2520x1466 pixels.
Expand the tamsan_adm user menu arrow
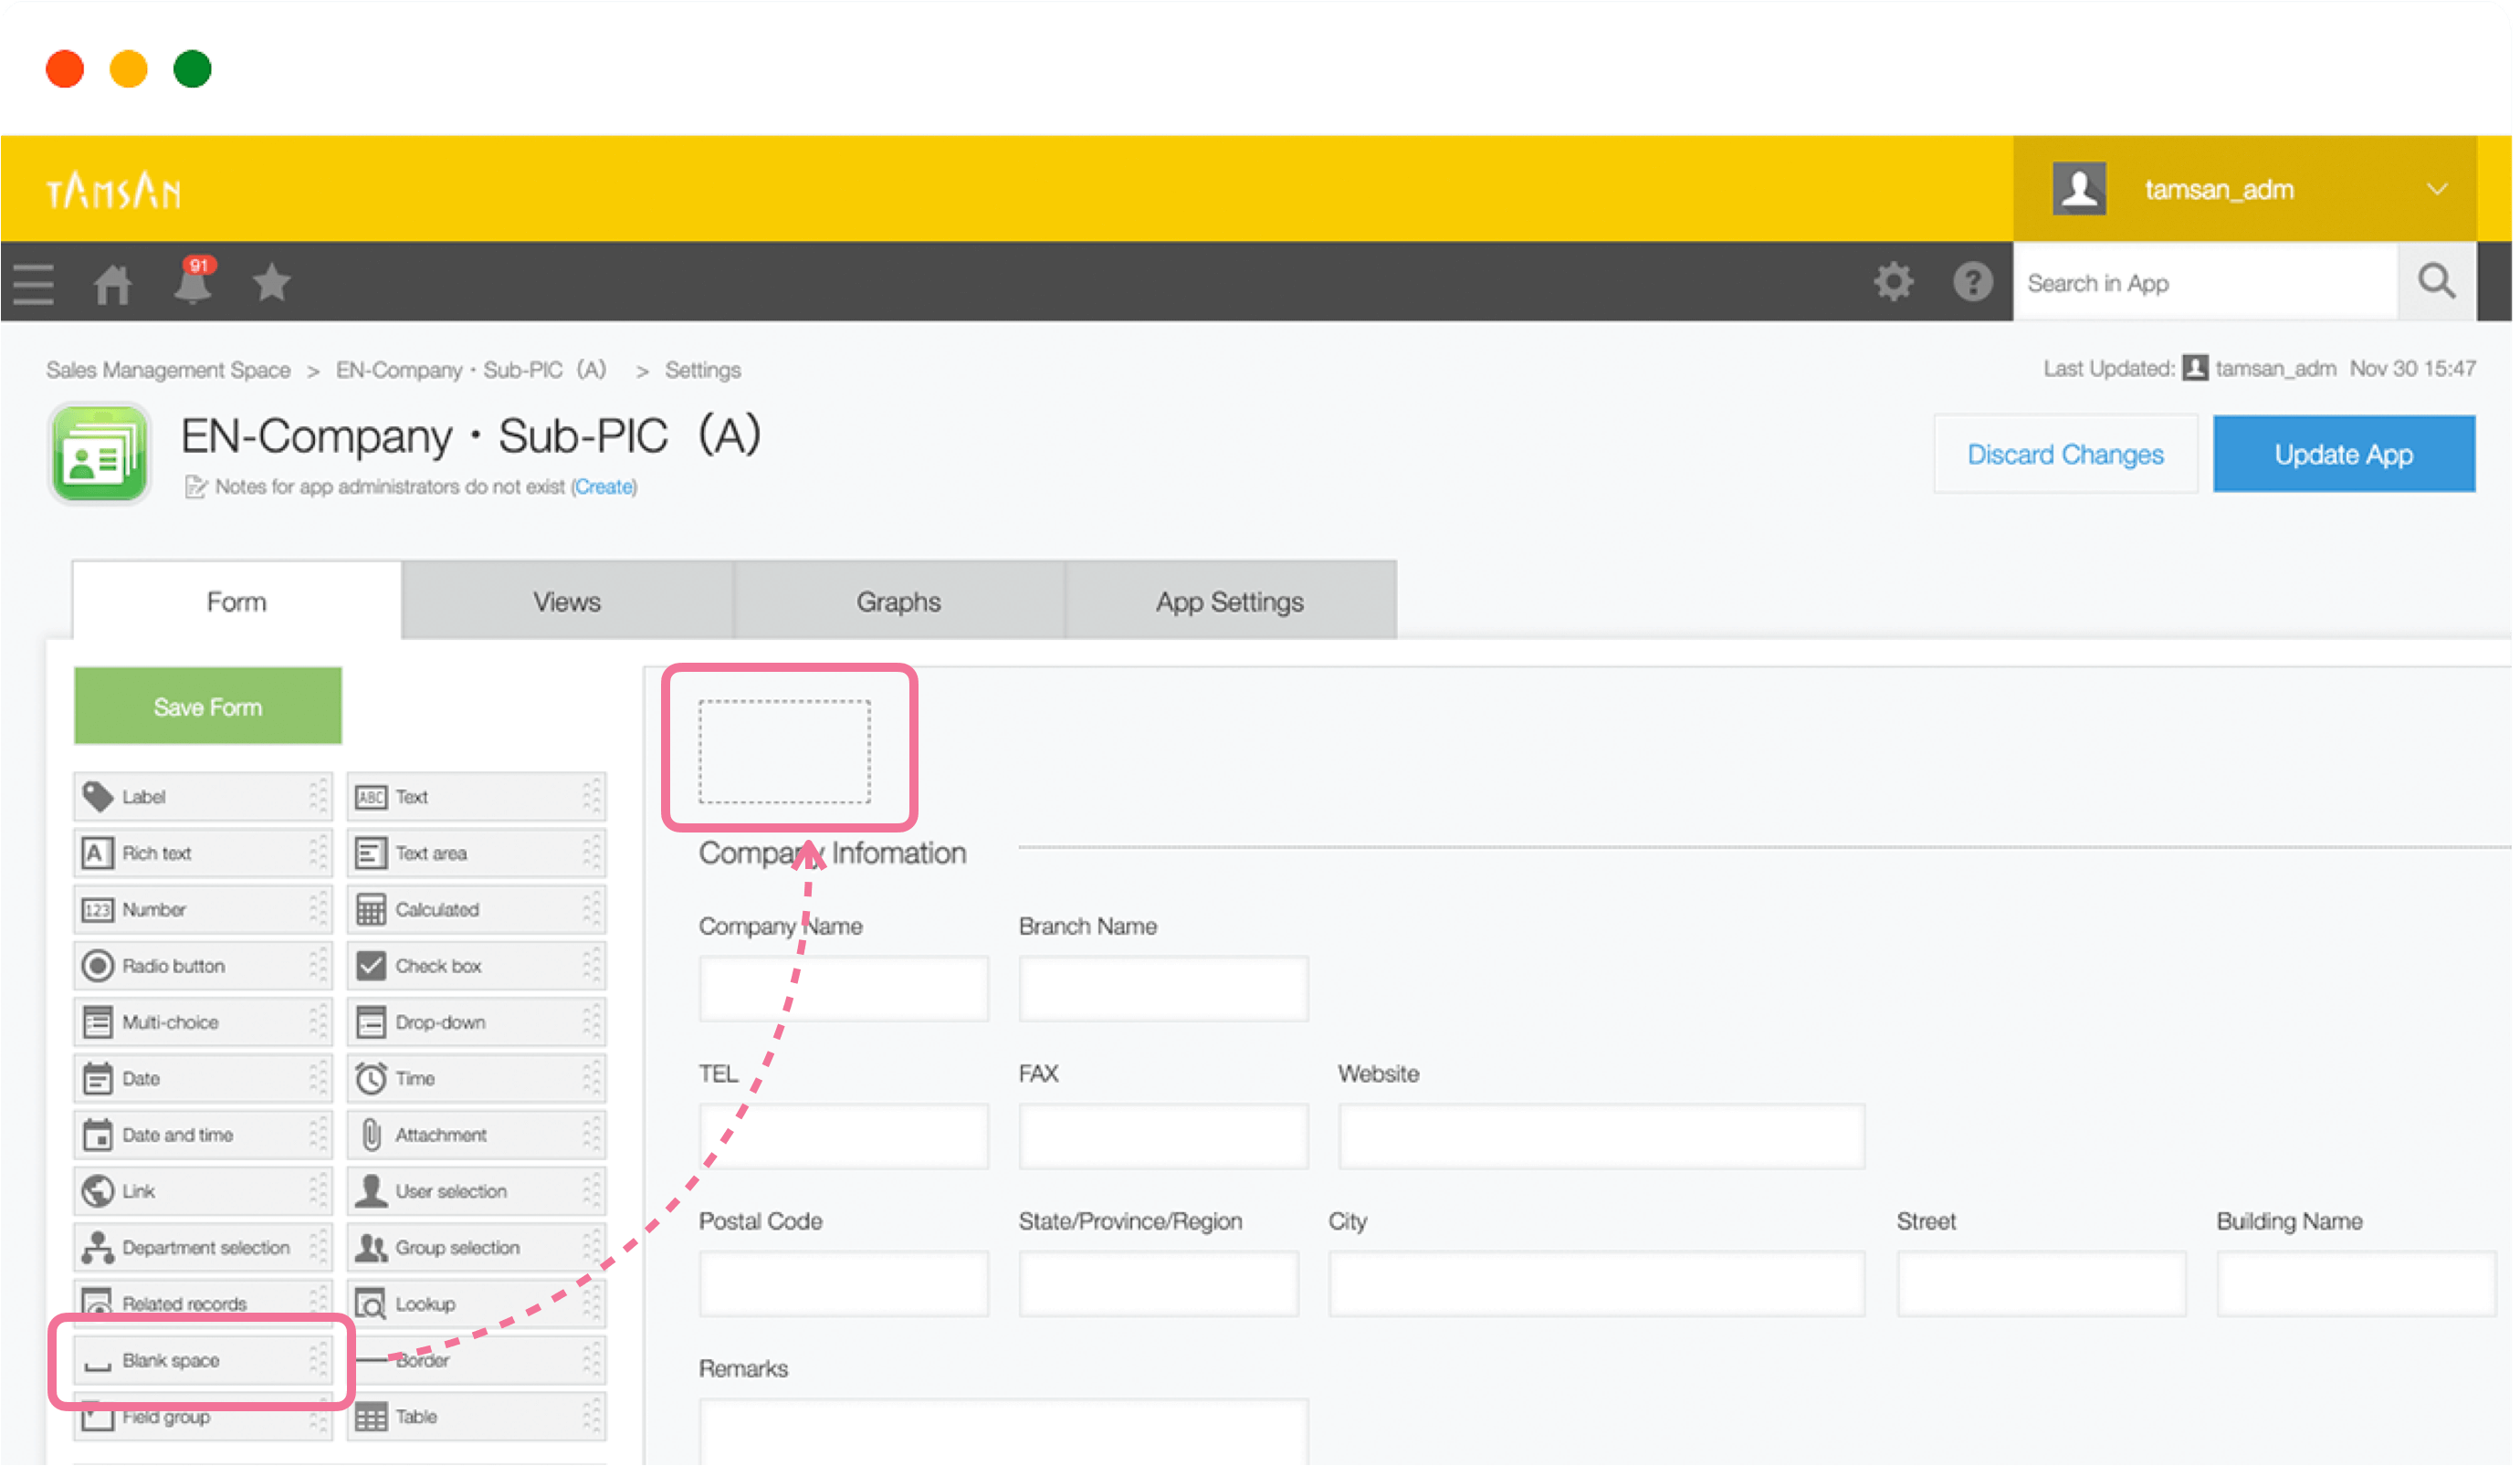[x=2437, y=189]
